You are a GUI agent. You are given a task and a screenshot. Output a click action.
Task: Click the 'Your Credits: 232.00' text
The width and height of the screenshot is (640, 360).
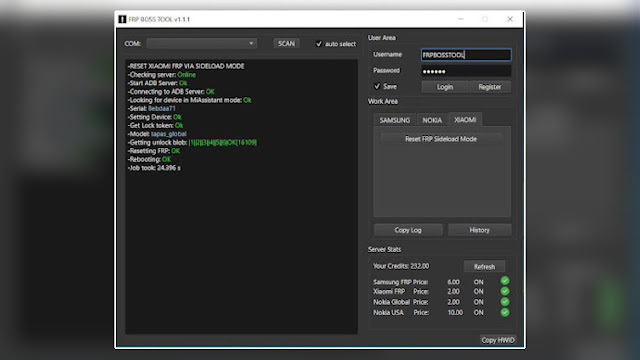click(401, 266)
